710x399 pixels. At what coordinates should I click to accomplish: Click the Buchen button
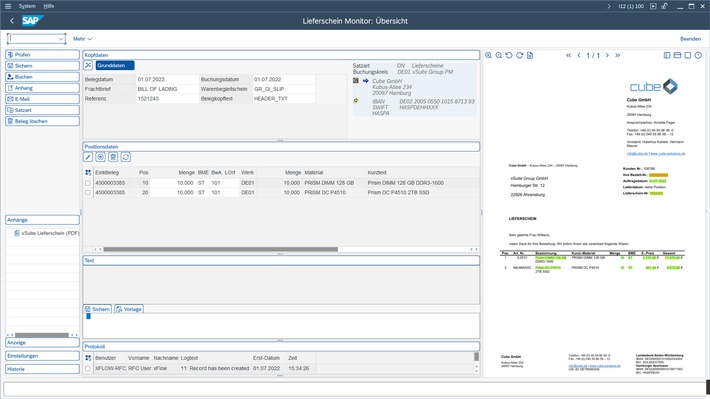pyautogui.click(x=43, y=77)
